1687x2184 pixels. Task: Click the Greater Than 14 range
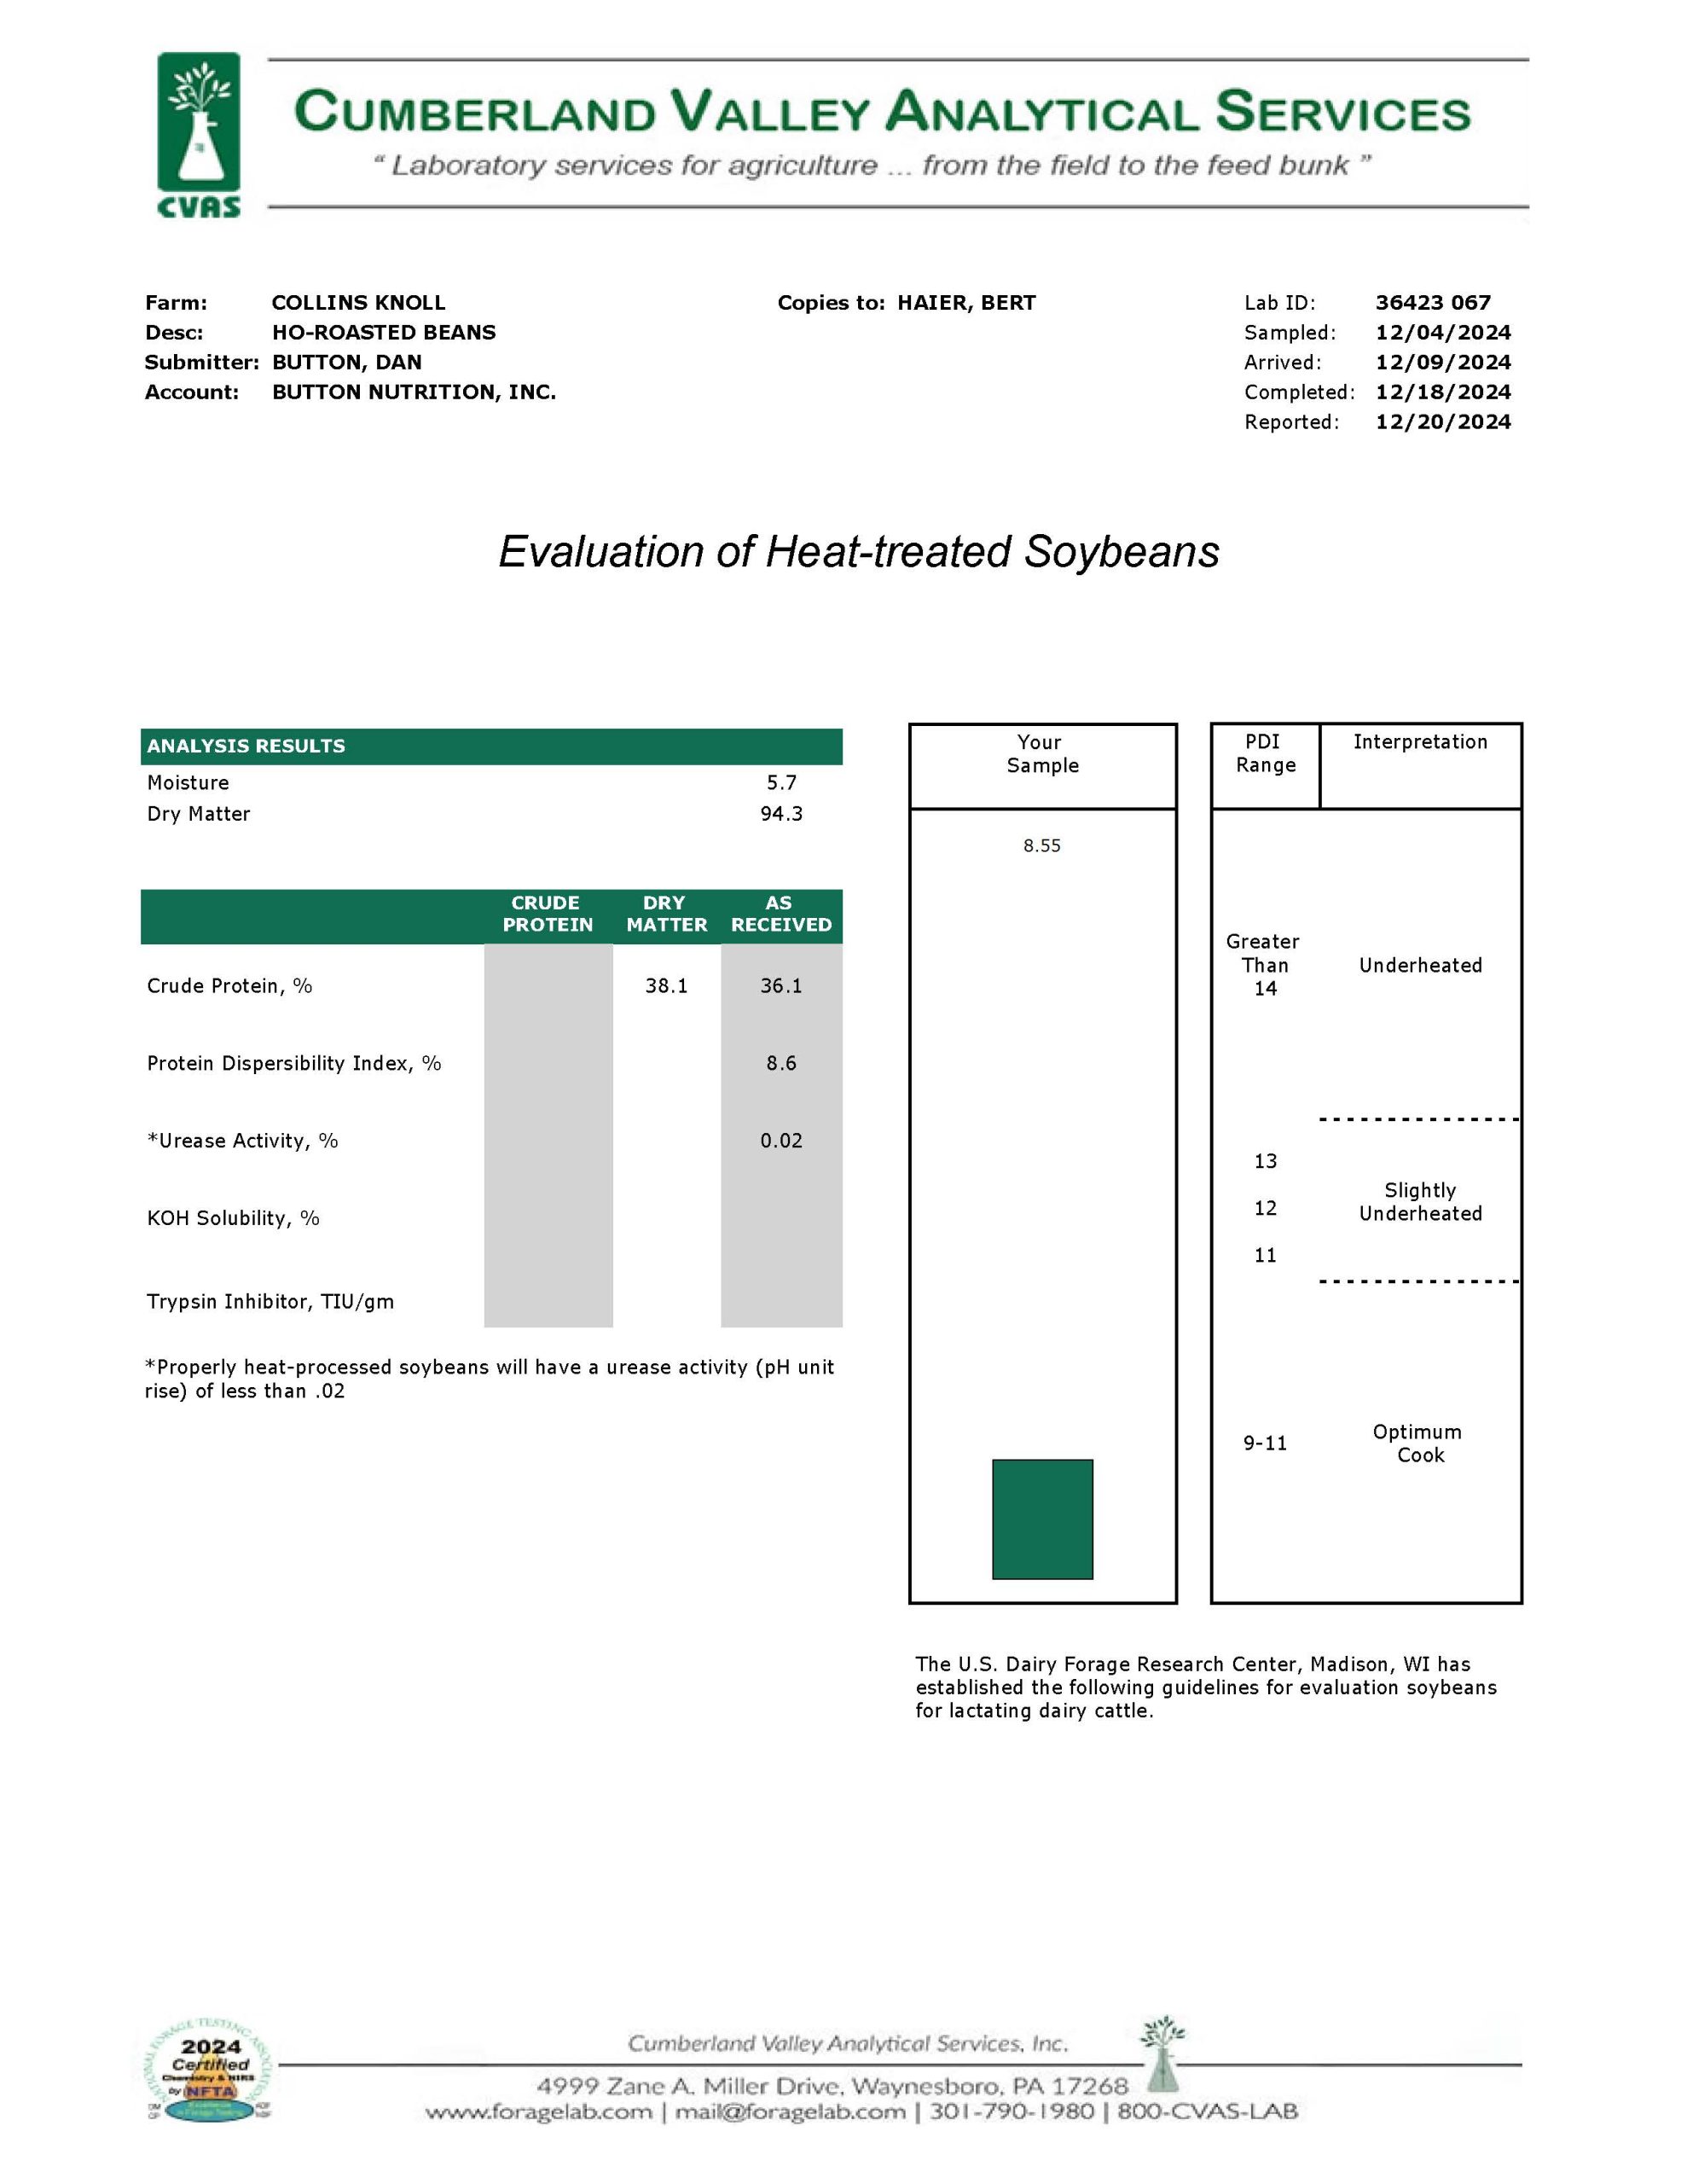pos(1264,965)
